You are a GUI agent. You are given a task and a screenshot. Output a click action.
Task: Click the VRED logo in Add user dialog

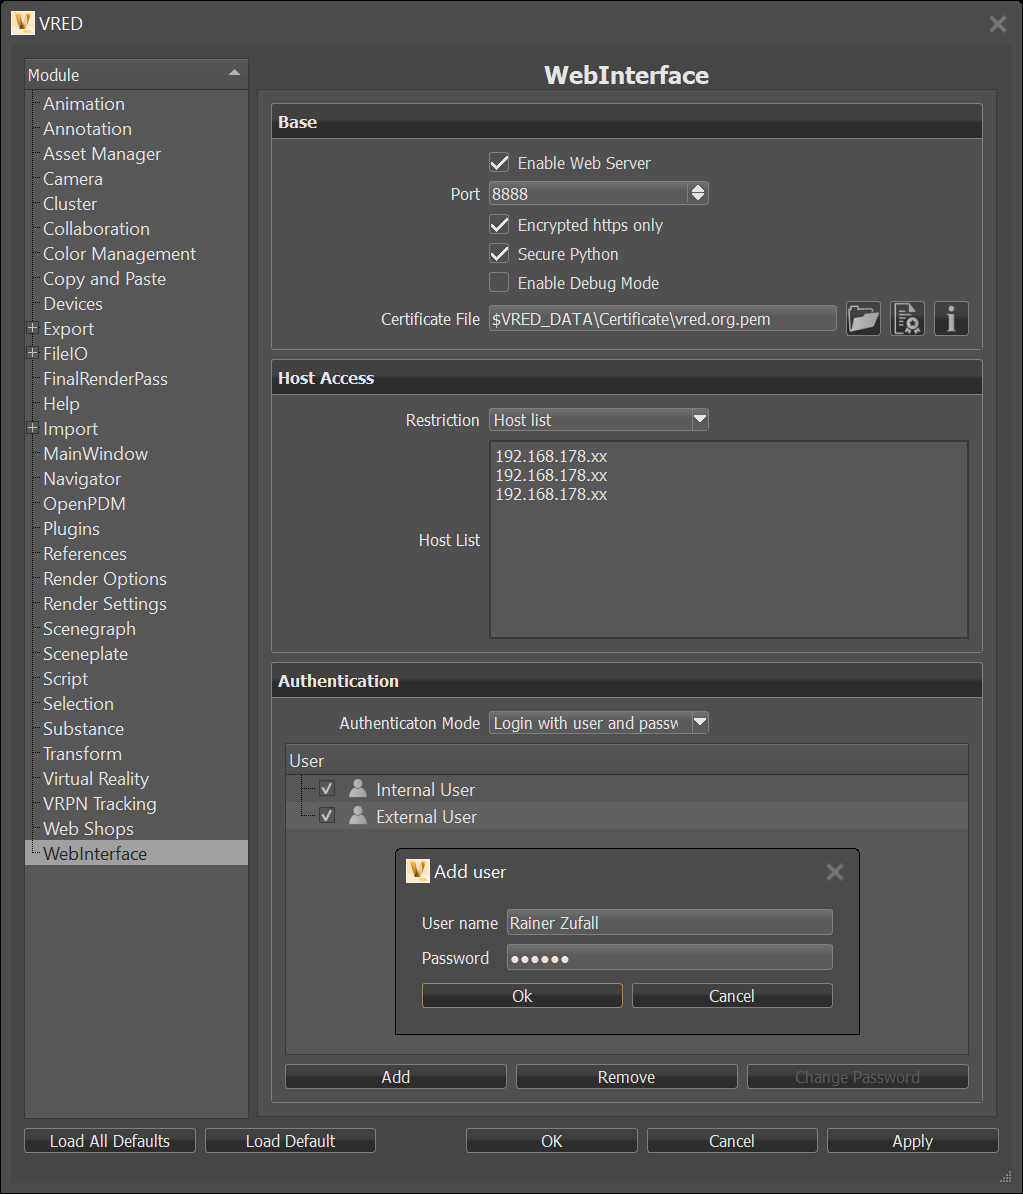(x=417, y=871)
